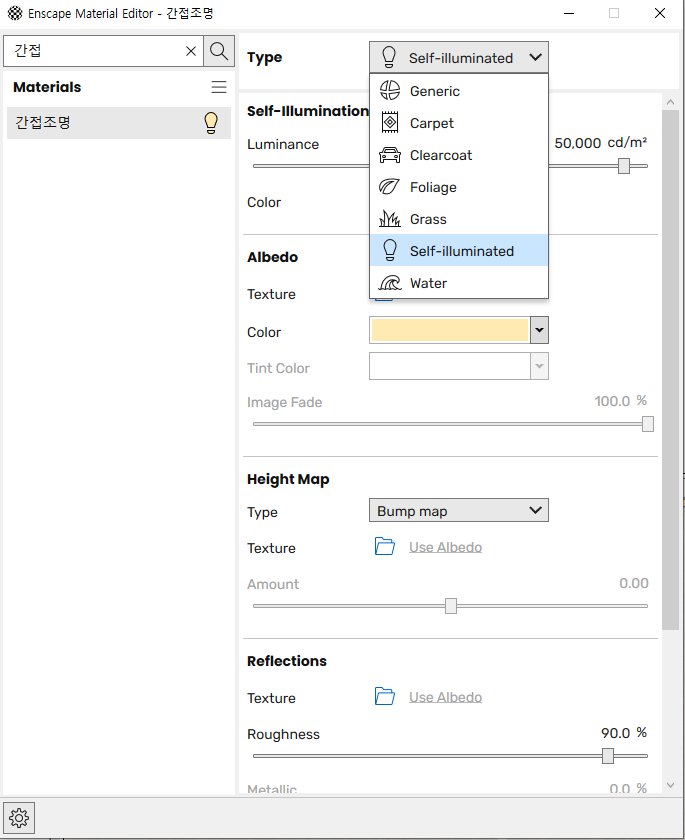The height and width of the screenshot is (840, 685).
Task: Click the Carpet pattern icon
Action: point(390,123)
